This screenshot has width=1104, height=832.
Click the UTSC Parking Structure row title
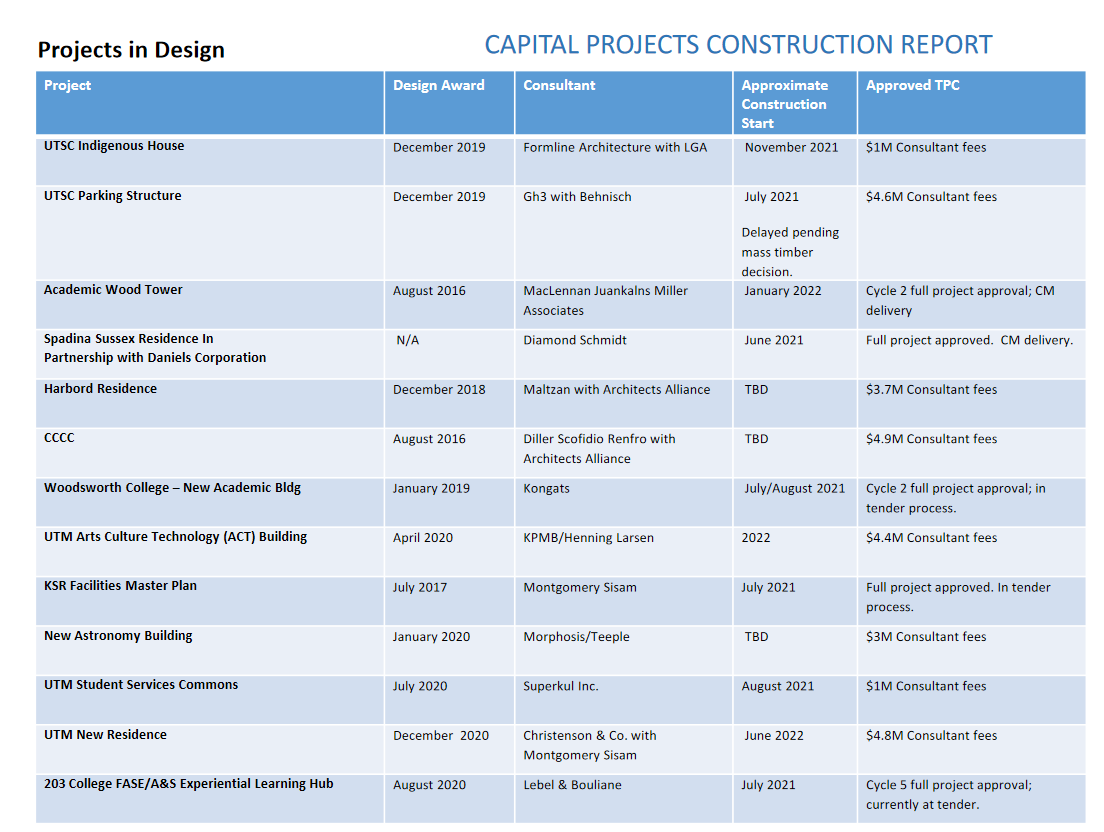click(113, 196)
